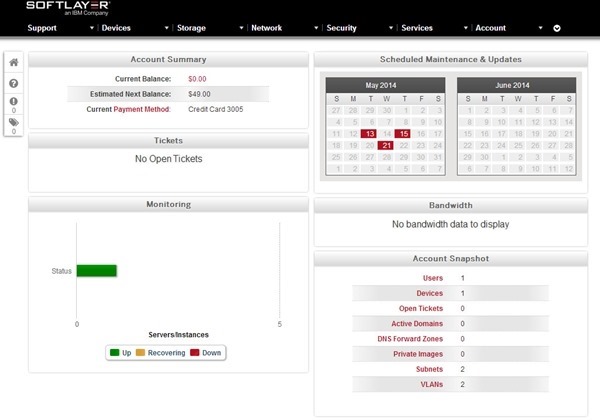Open the Network menu
Screen dimensions: 600x420
click(x=267, y=28)
